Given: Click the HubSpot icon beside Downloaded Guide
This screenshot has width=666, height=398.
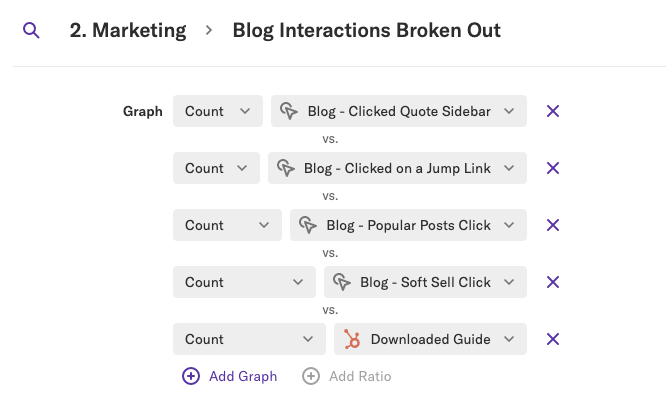Looking at the screenshot, I should tap(352, 339).
